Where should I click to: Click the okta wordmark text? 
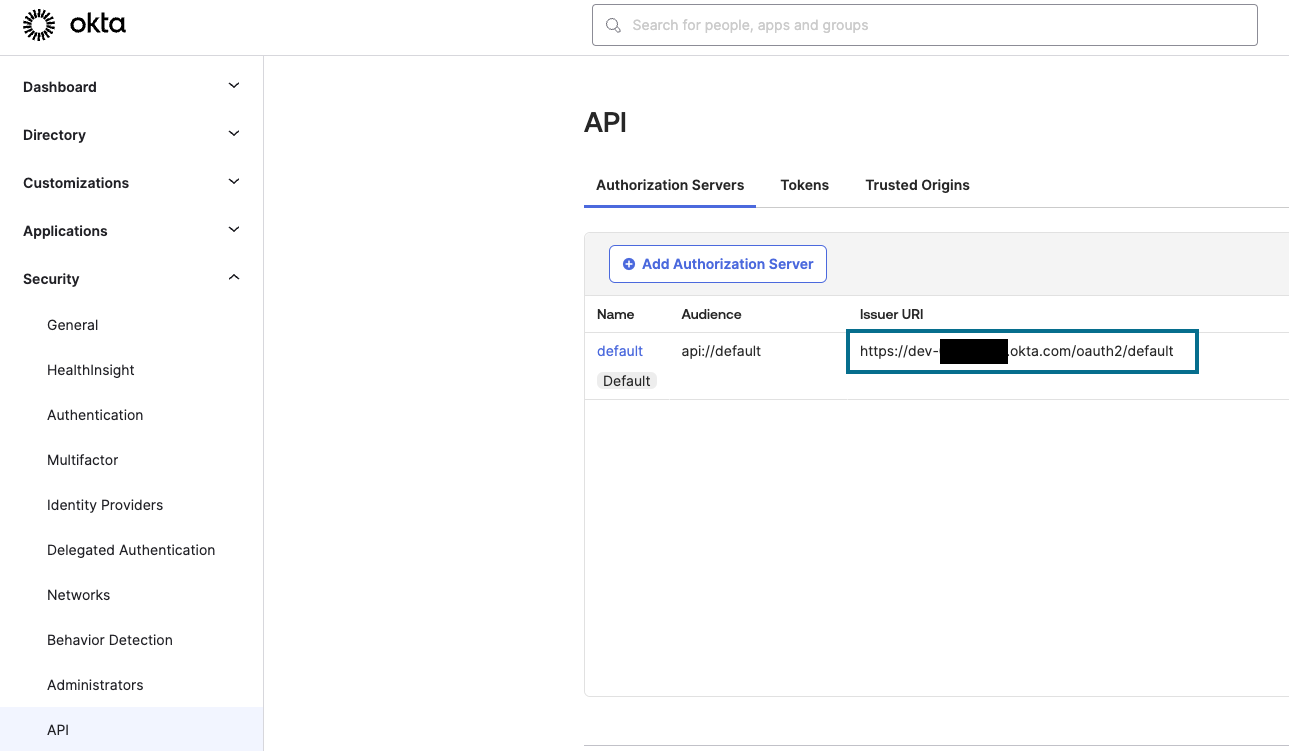click(x=98, y=25)
